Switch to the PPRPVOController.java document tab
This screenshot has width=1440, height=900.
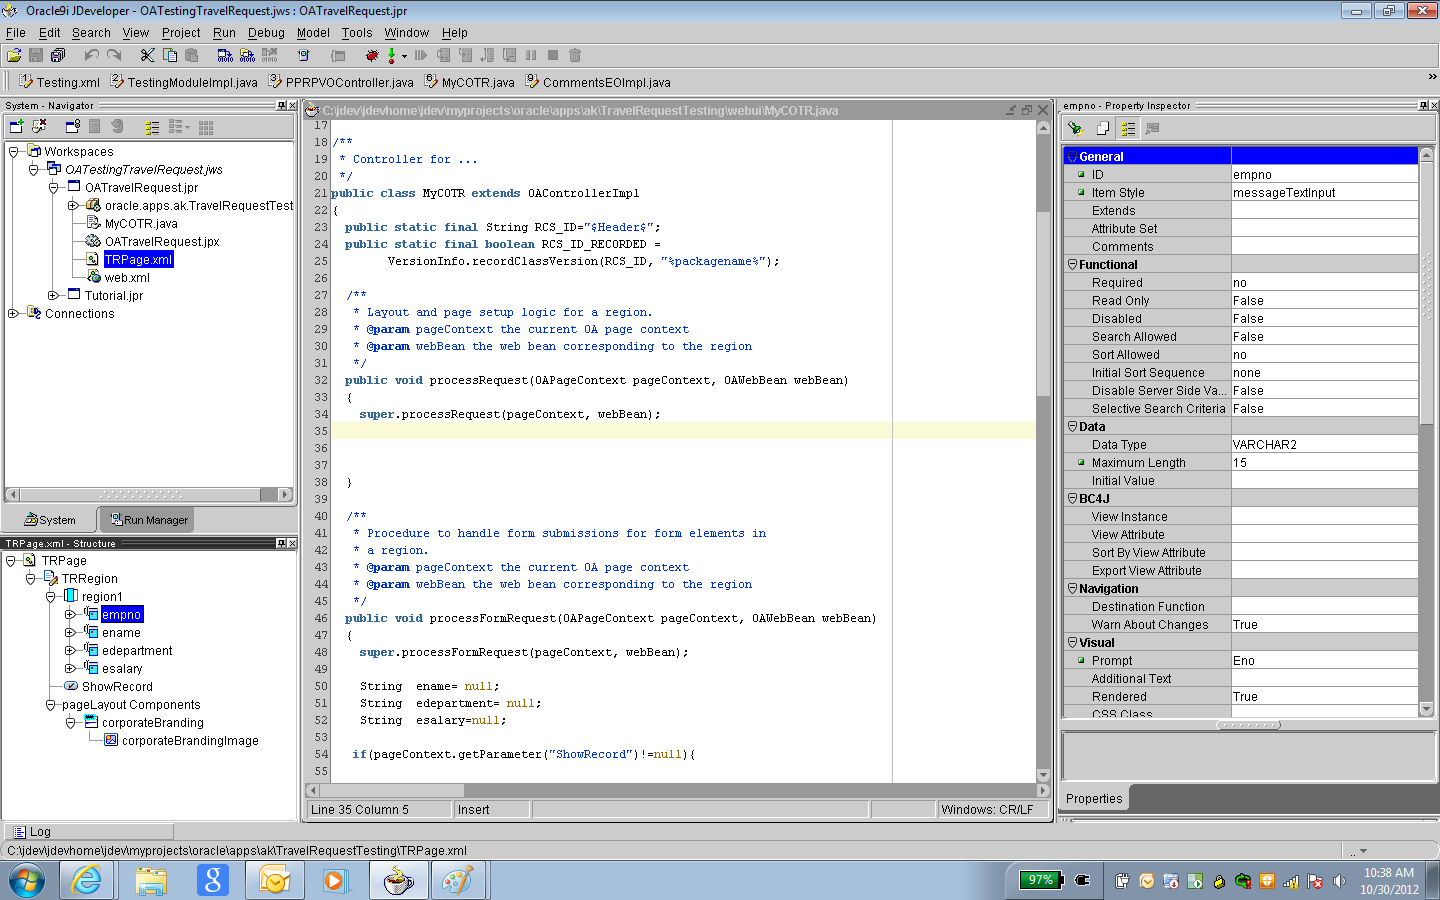coord(341,82)
